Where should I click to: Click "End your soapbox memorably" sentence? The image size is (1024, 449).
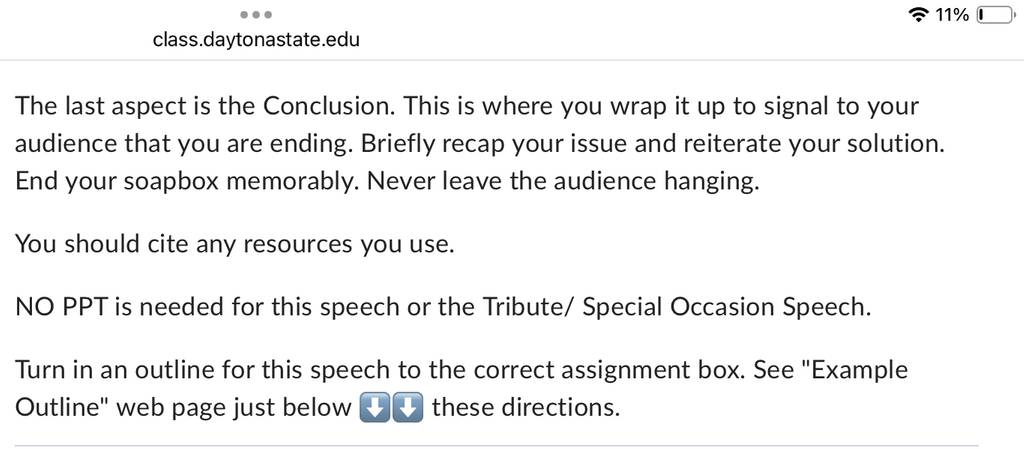click(187, 182)
